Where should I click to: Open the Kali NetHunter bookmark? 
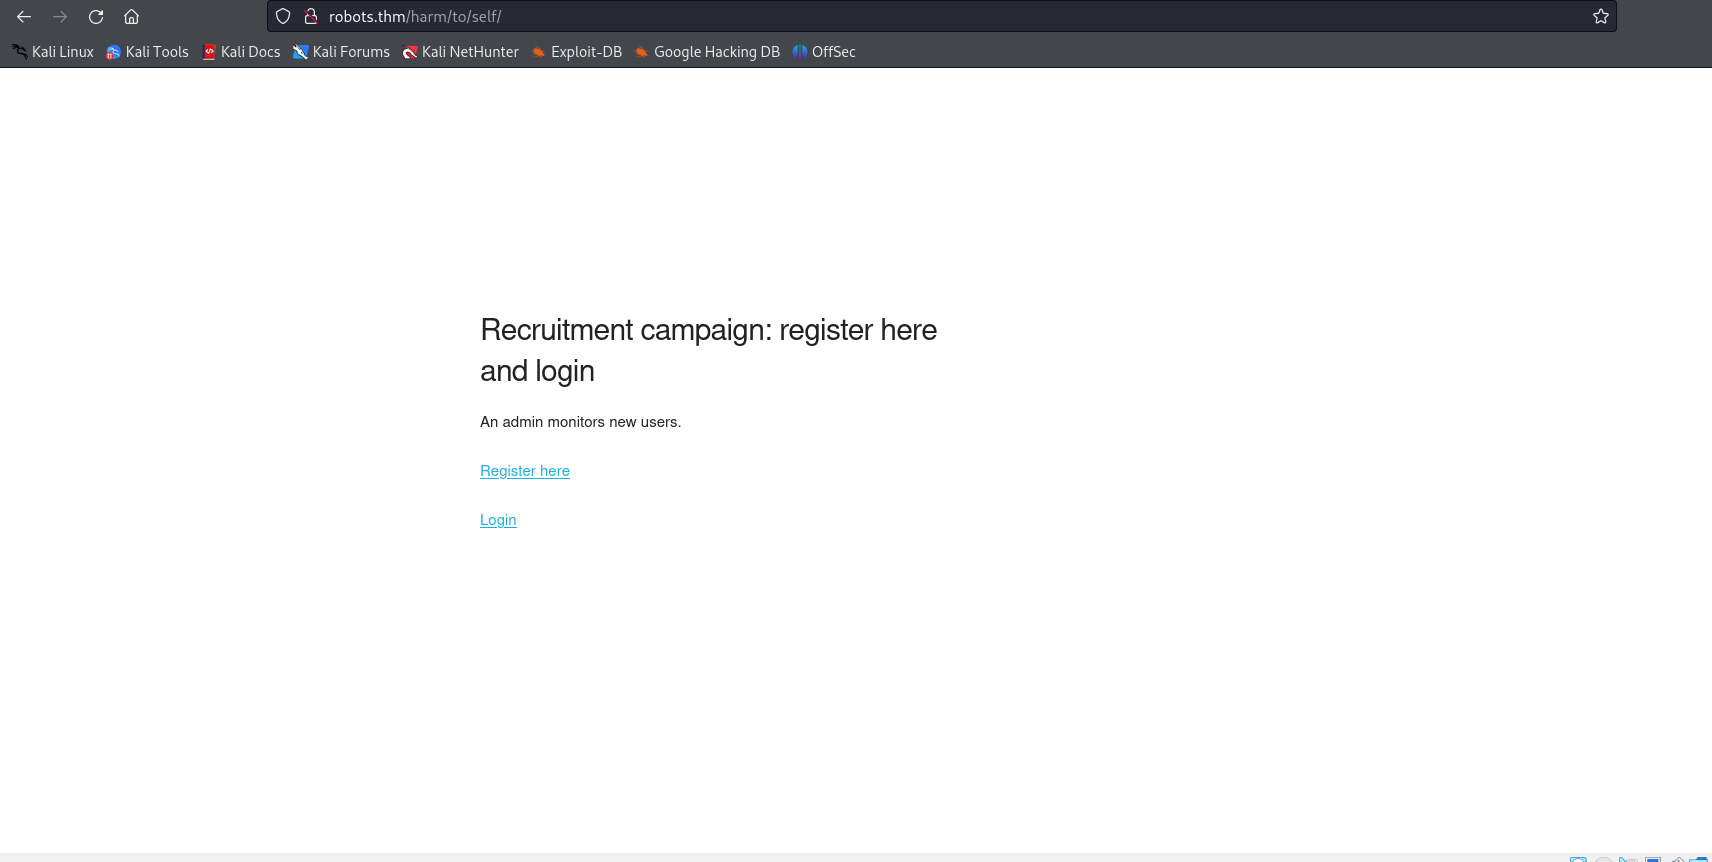coord(461,52)
